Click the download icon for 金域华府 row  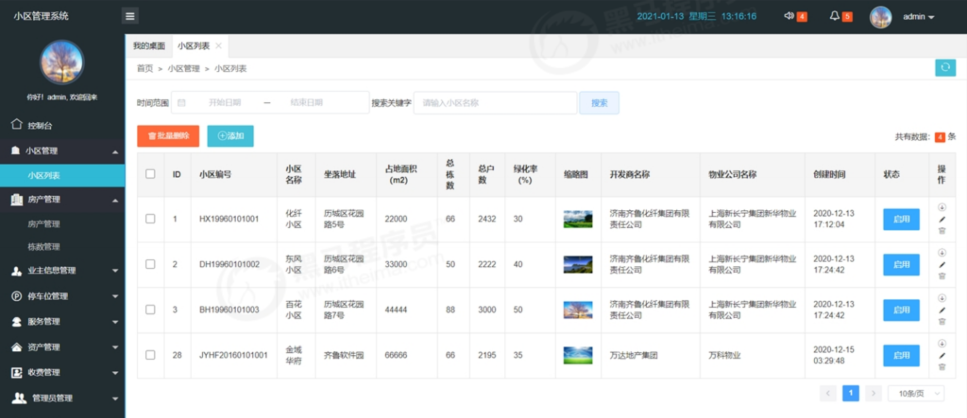pyautogui.click(x=942, y=343)
